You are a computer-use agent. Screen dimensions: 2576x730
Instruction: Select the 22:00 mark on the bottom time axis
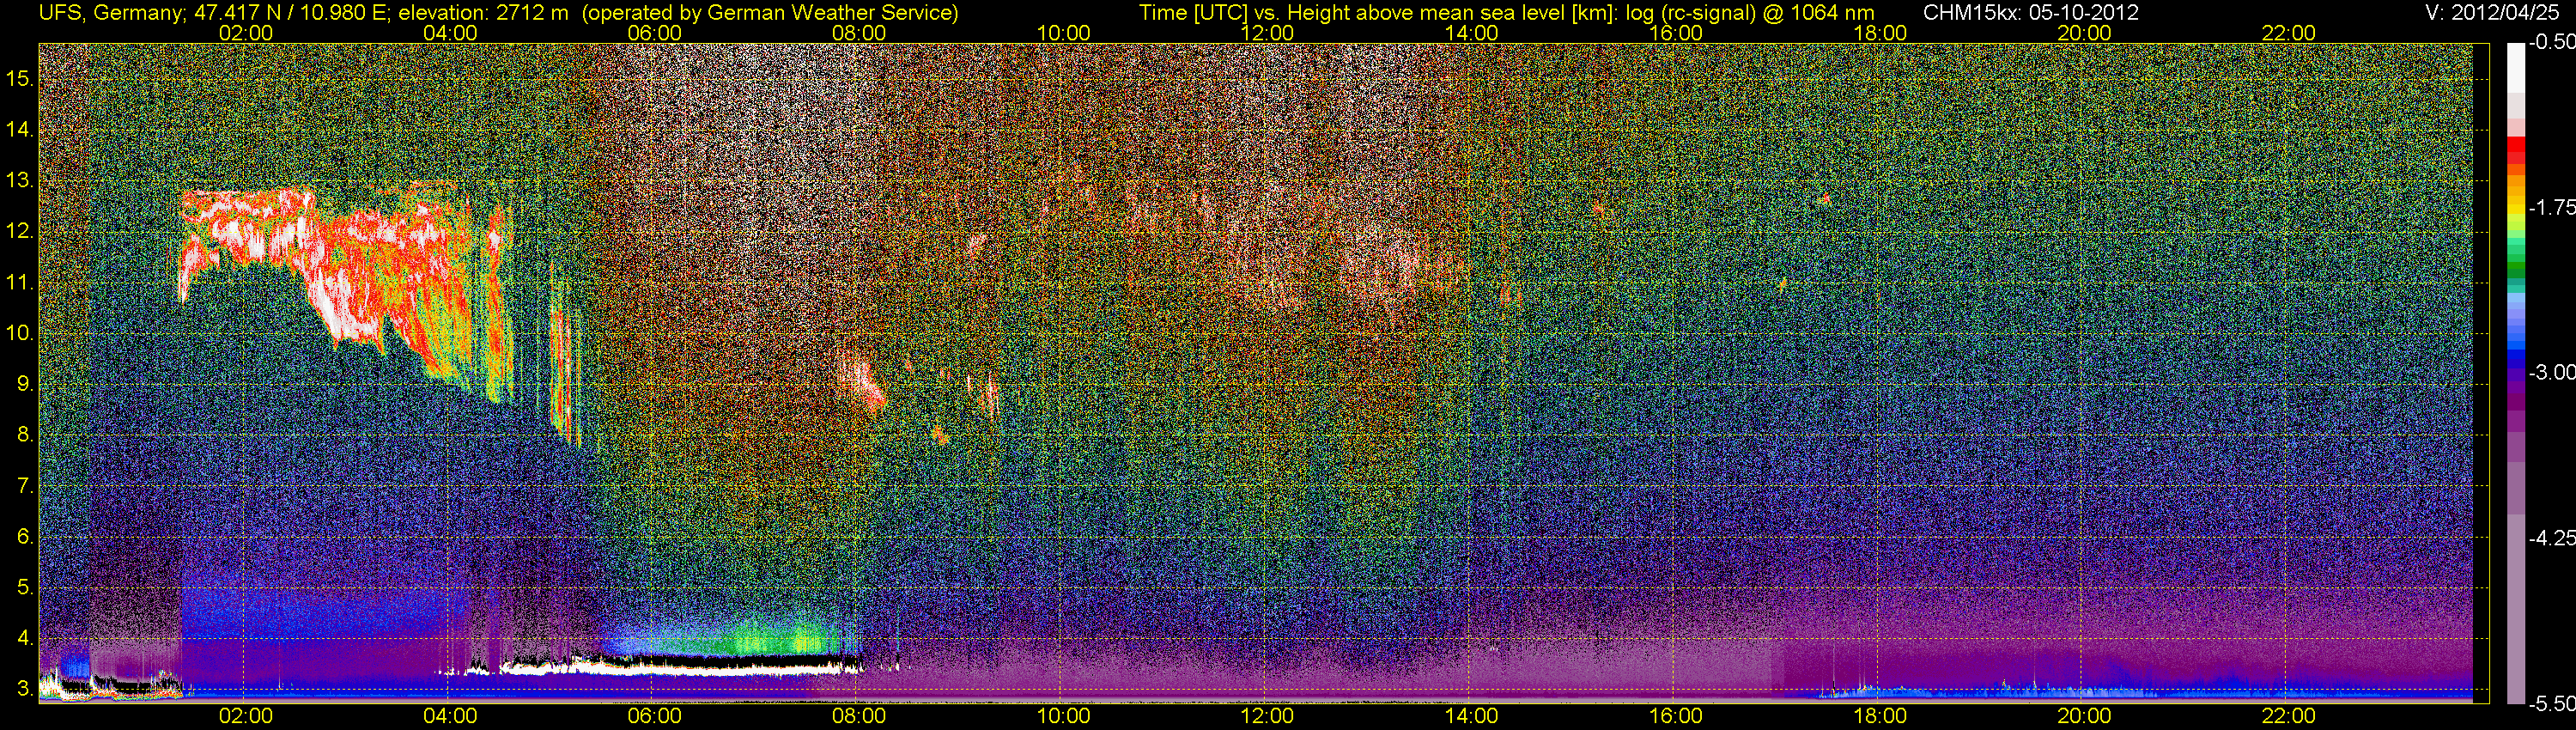coord(2288,716)
